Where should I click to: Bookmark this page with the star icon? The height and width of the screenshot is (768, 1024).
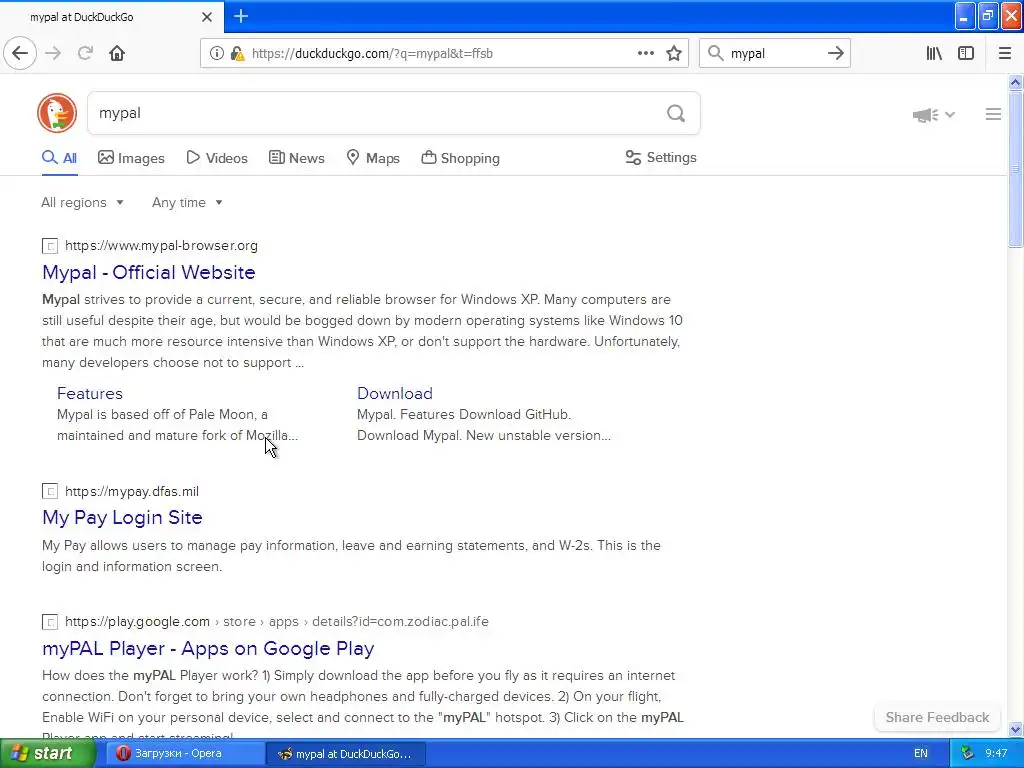674,54
